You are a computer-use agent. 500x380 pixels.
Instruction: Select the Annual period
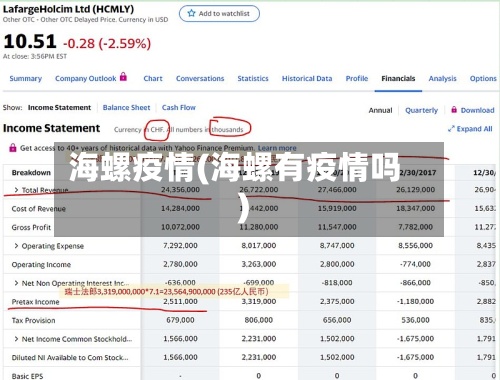point(380,110)
